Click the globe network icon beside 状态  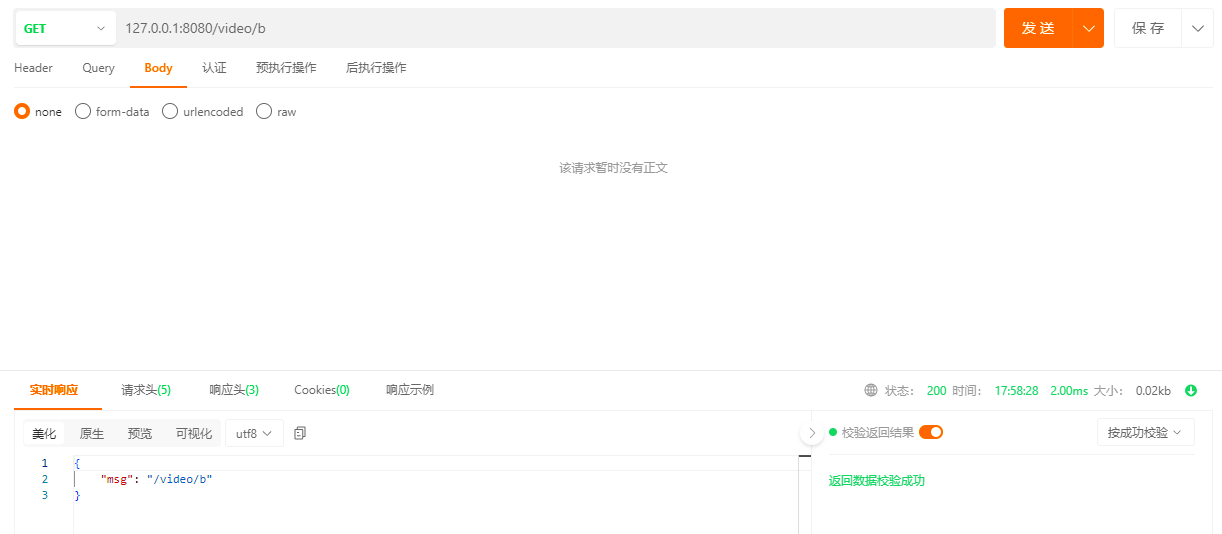(871, 390)
